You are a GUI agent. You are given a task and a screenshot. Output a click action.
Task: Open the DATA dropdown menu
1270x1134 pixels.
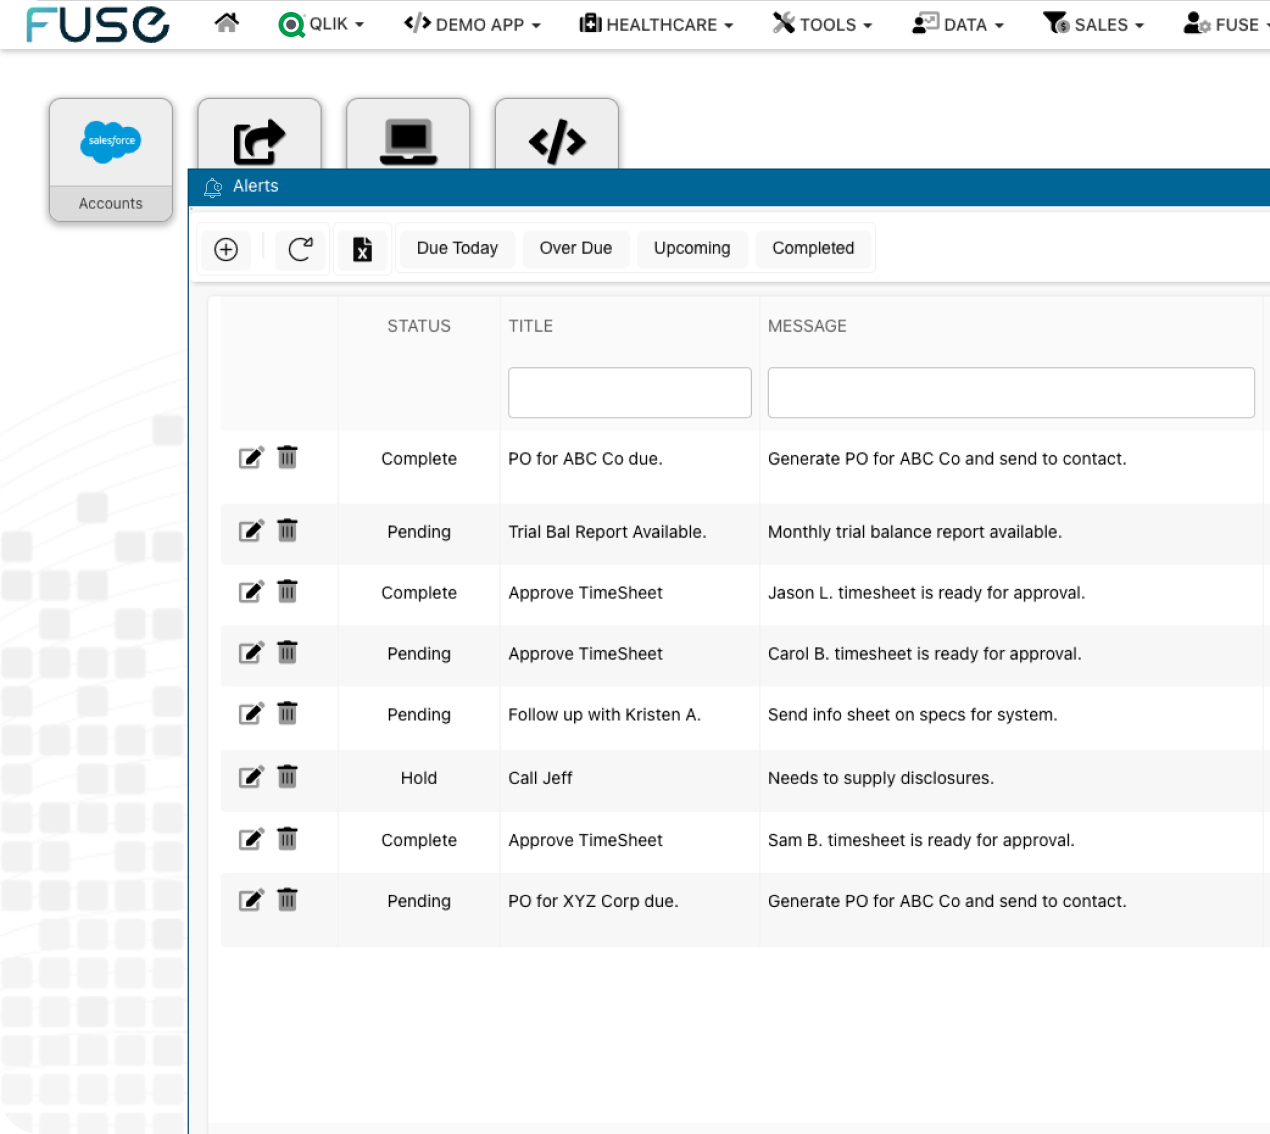(958, 24)
